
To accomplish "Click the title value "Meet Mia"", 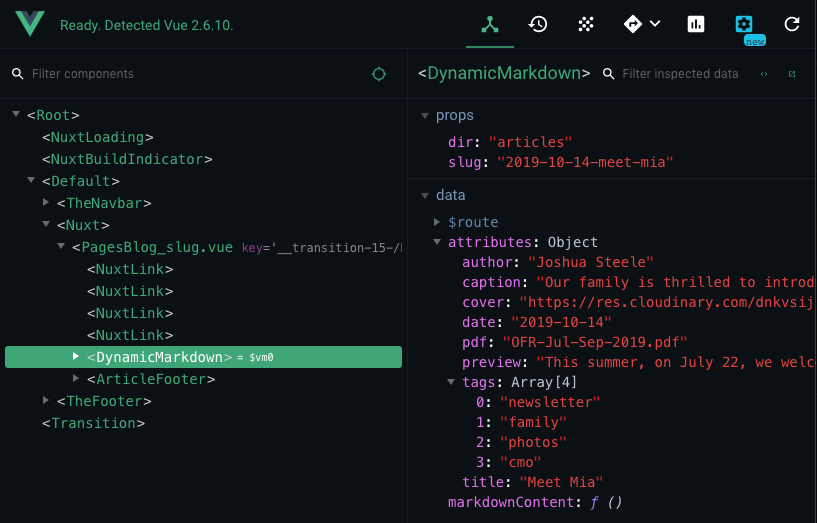I will tap(561, 482).
